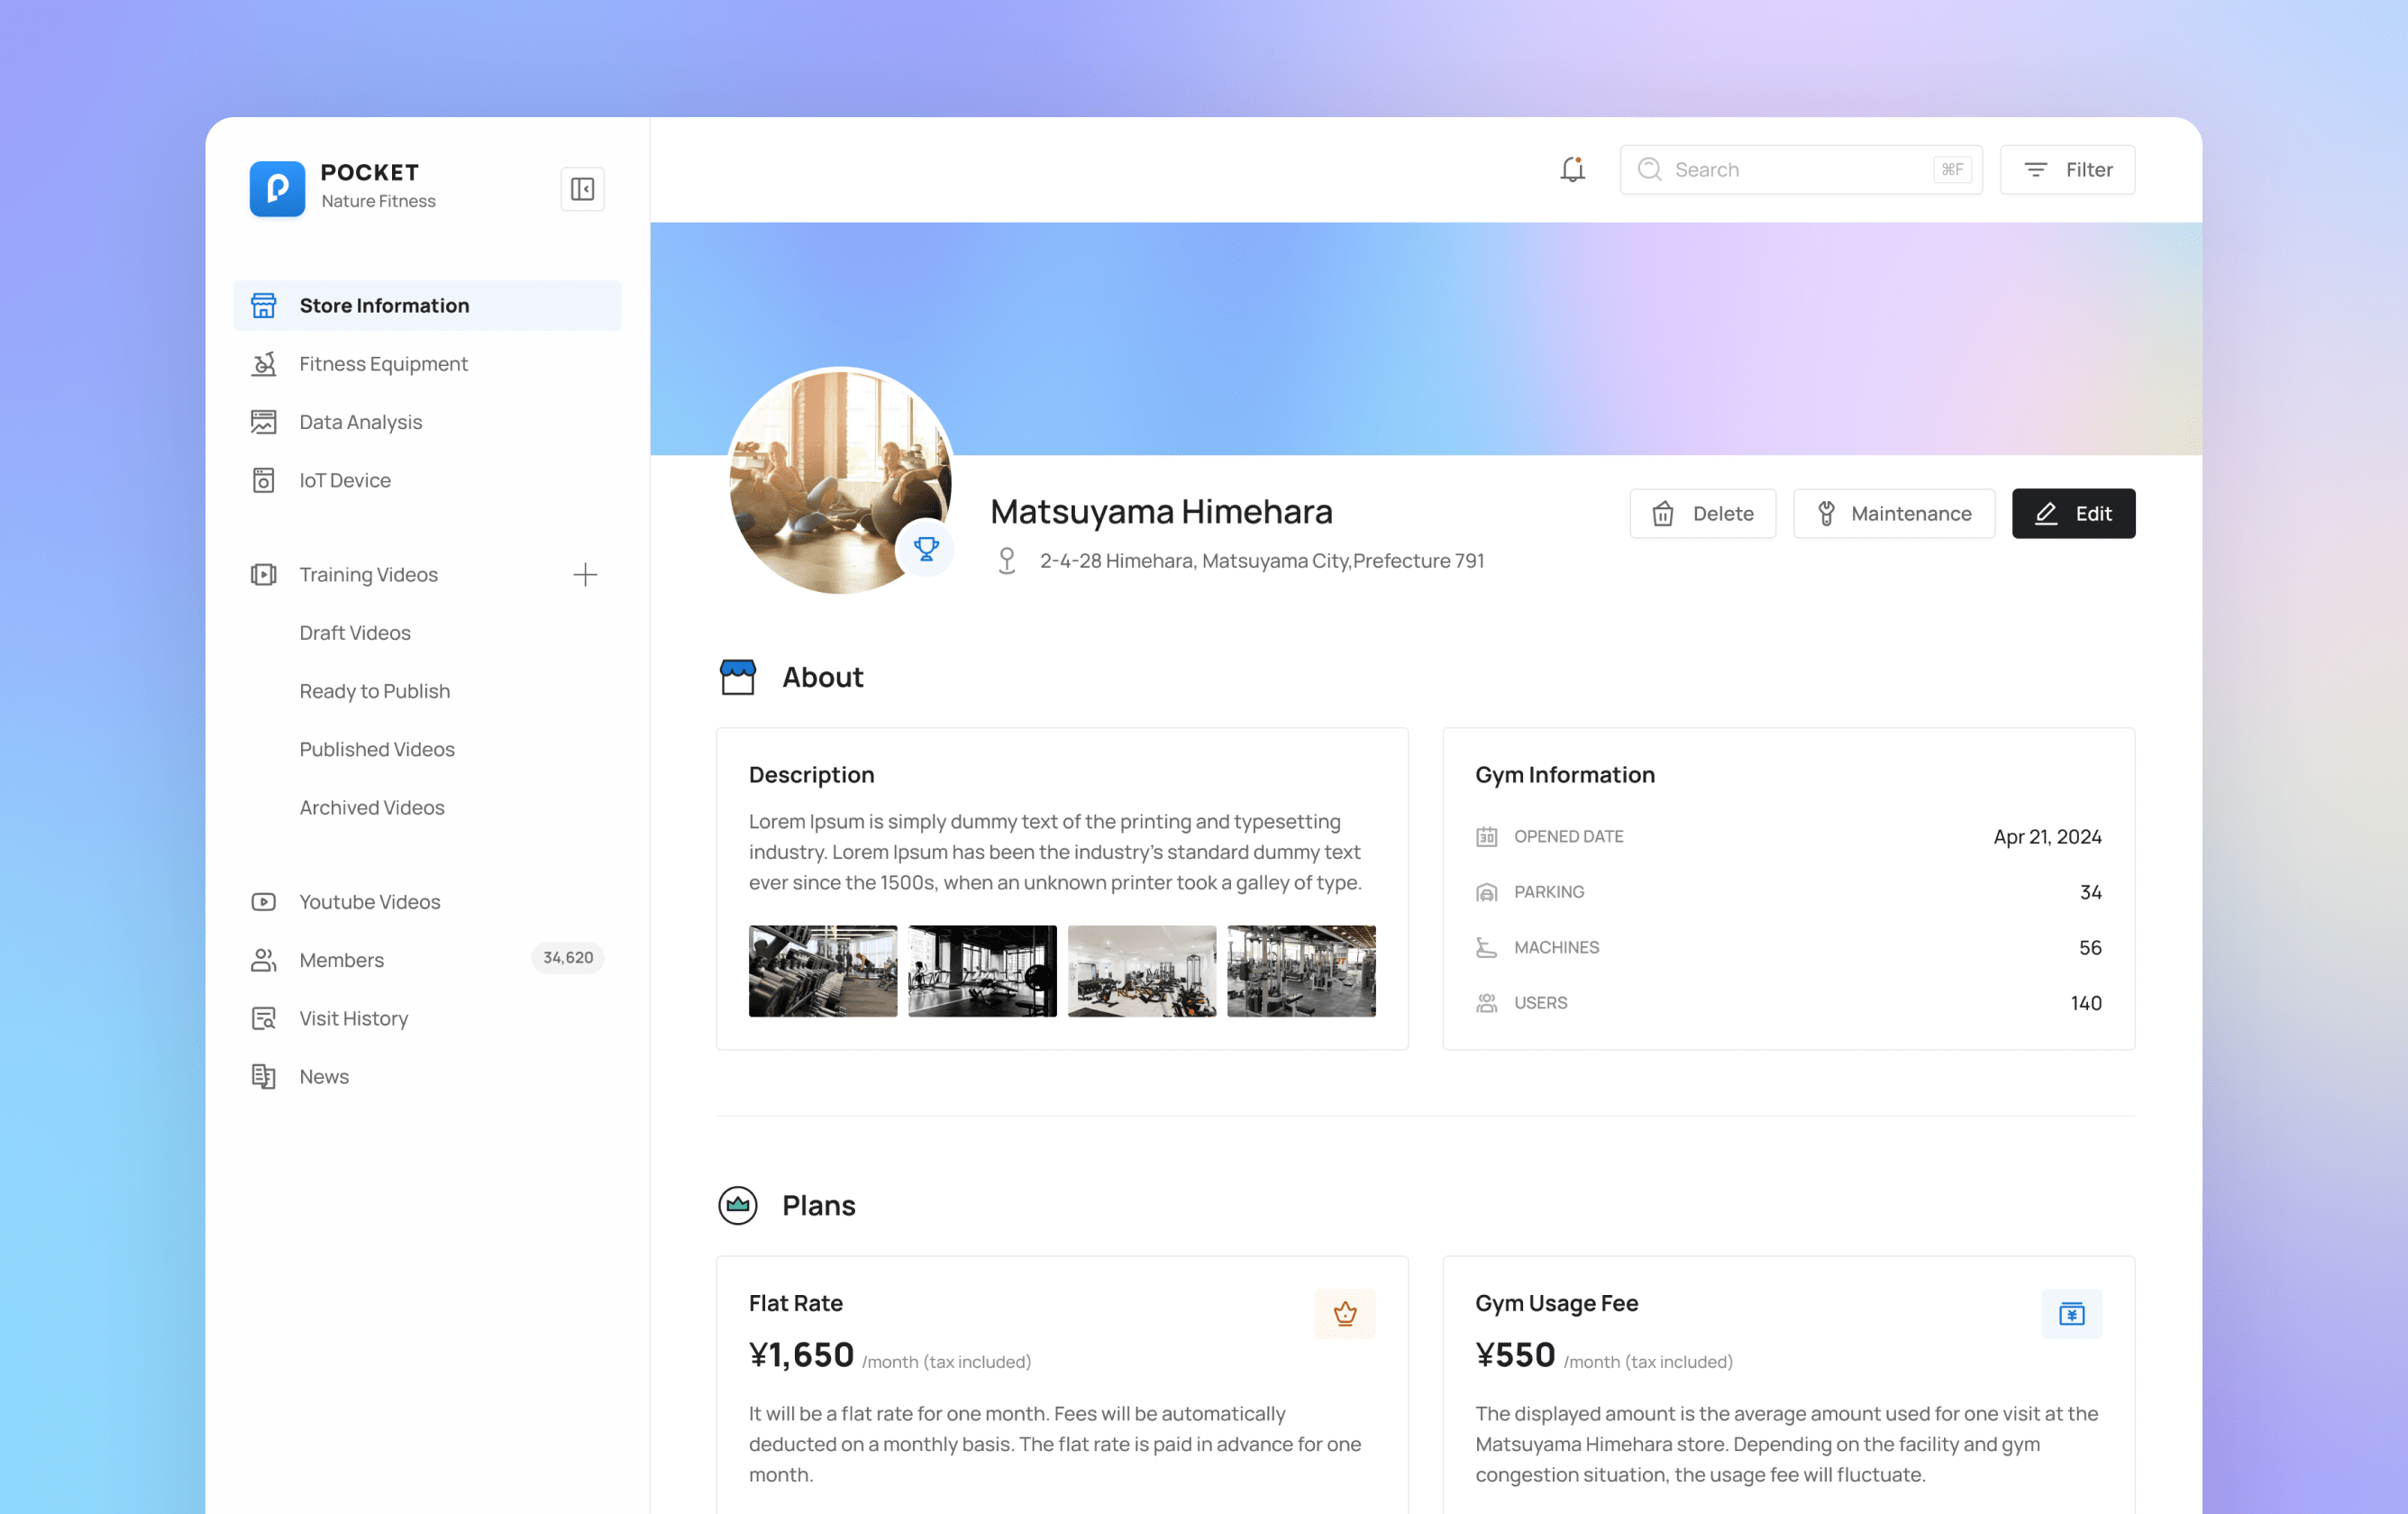Viewport: 2408px width, 1514px height.
Task: Open Youtube Videos section
Action: tap(427, 902)
